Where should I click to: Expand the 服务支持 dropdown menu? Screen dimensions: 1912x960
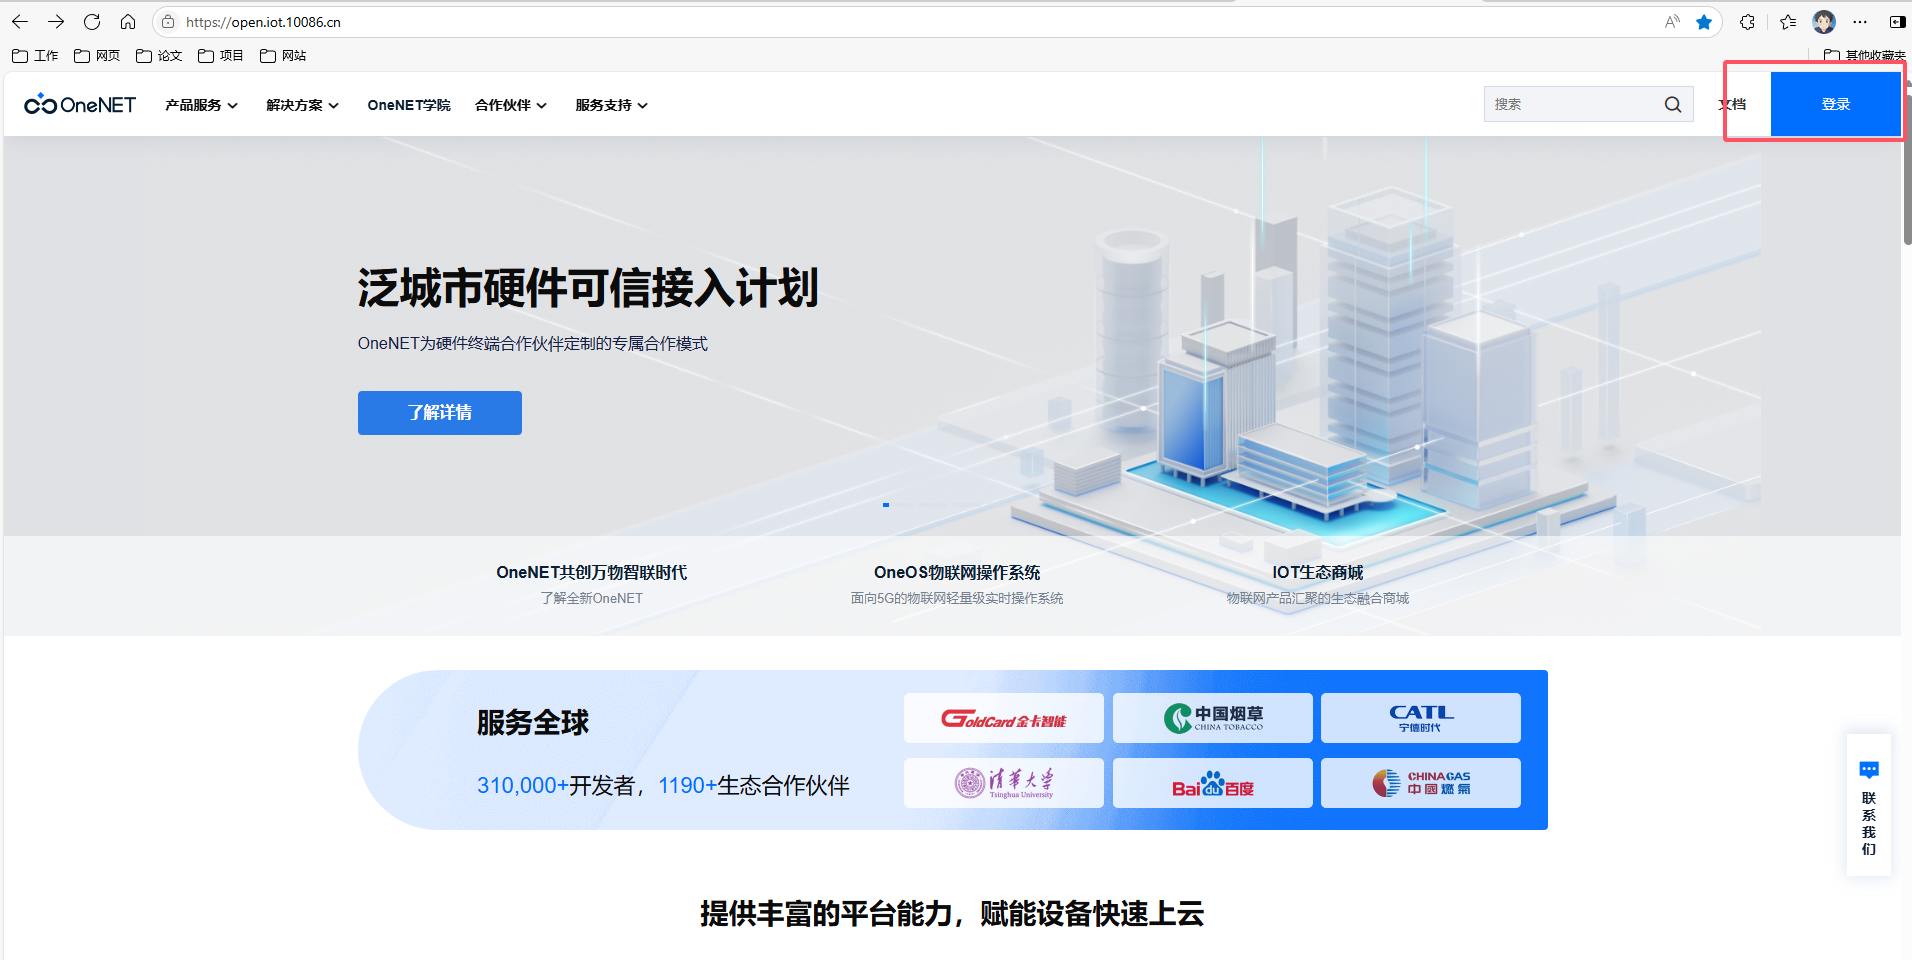pyautogui.click(x=611, y=105)
